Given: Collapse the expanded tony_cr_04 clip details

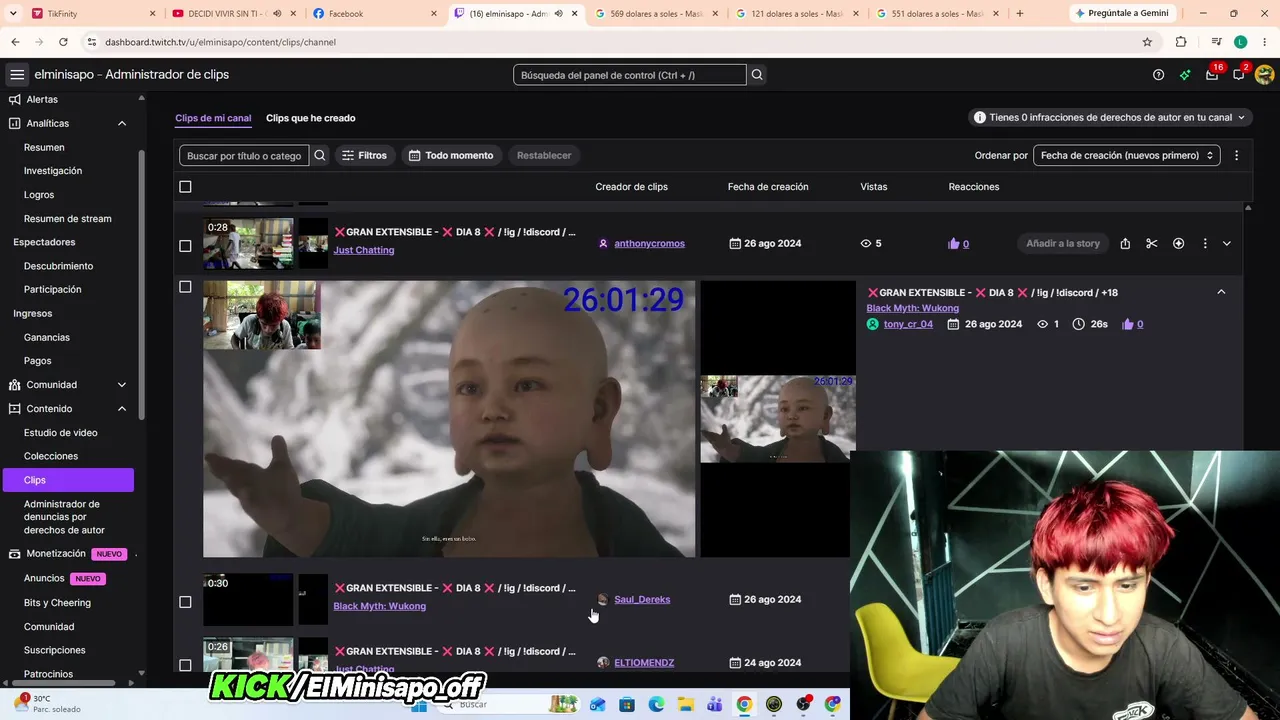Looking at the screenshot, I should tap(1221, 292).
